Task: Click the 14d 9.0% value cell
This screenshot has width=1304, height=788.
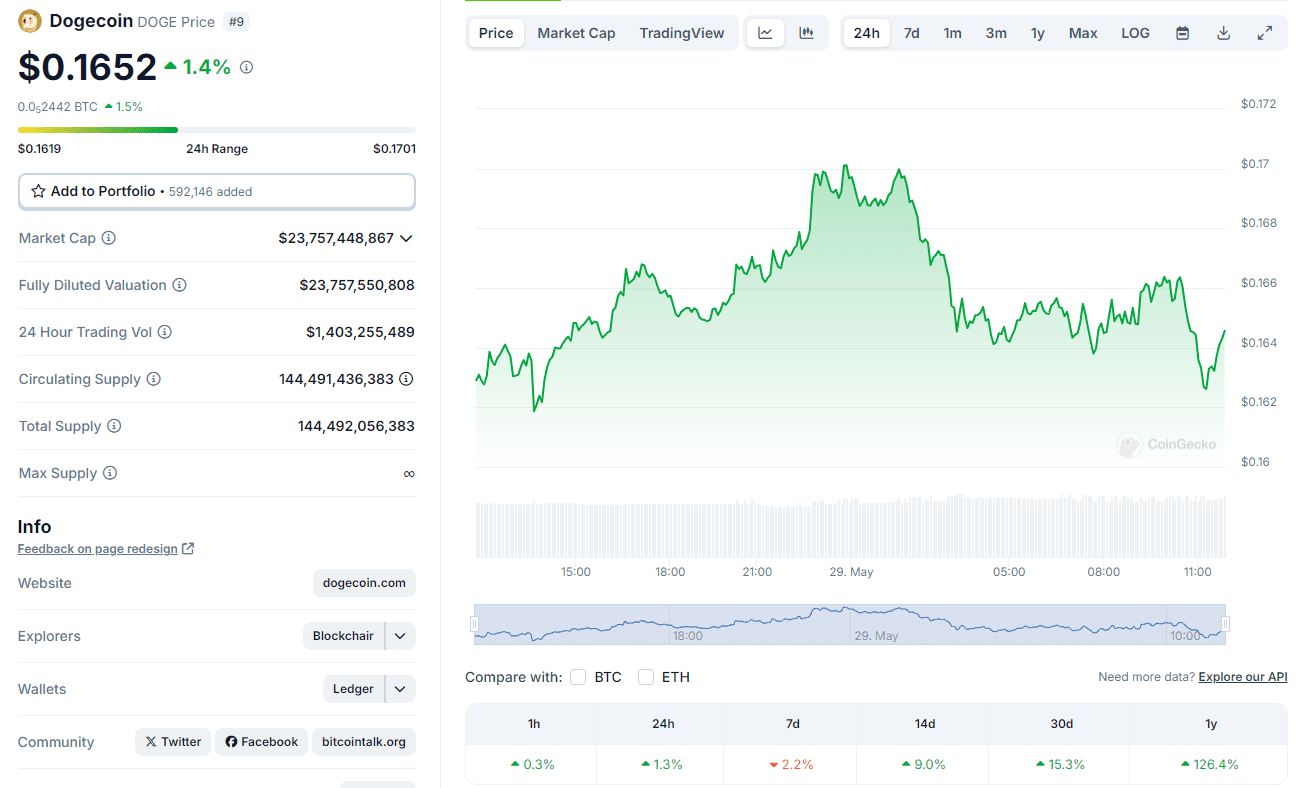Action: (925, 764)
